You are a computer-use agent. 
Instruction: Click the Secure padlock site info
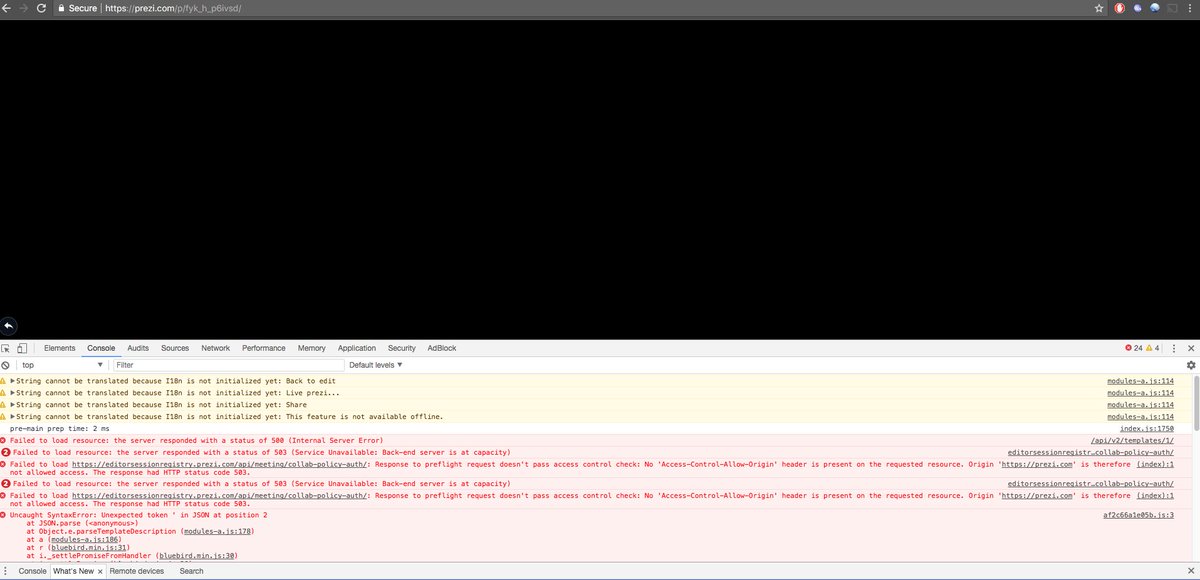point(77,8)
